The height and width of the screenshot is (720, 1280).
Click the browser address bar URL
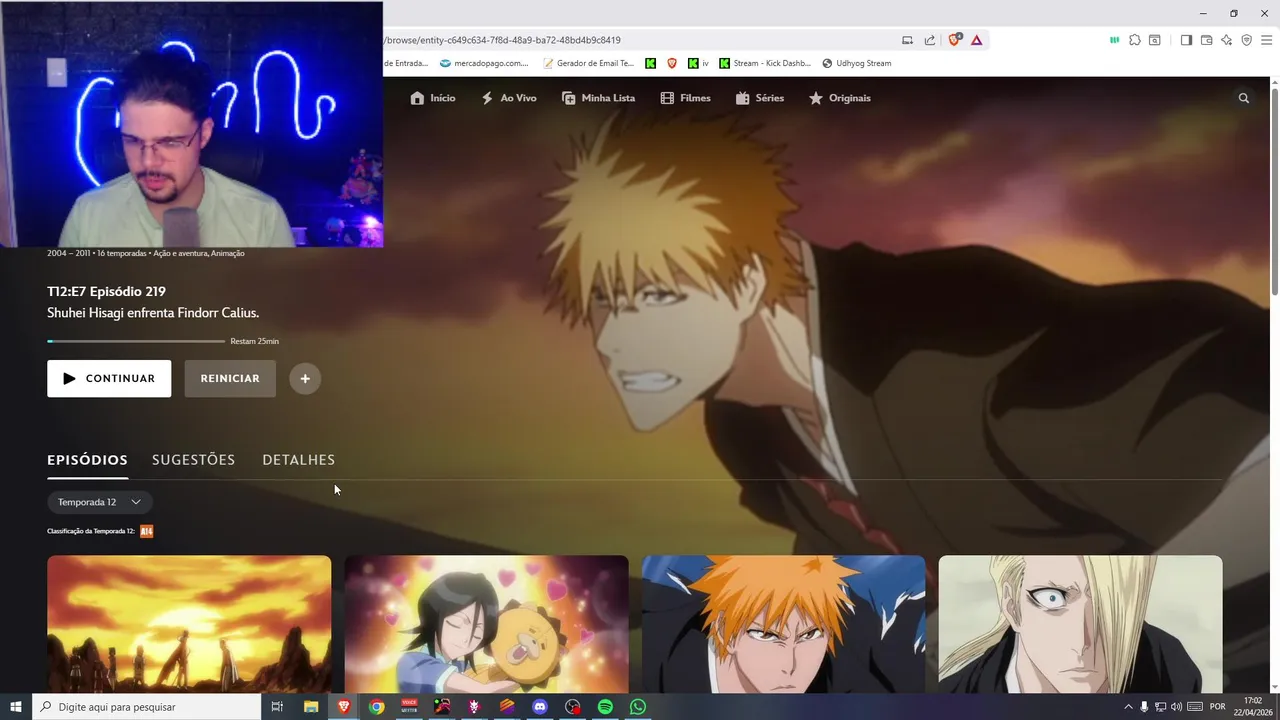[500, 40]
